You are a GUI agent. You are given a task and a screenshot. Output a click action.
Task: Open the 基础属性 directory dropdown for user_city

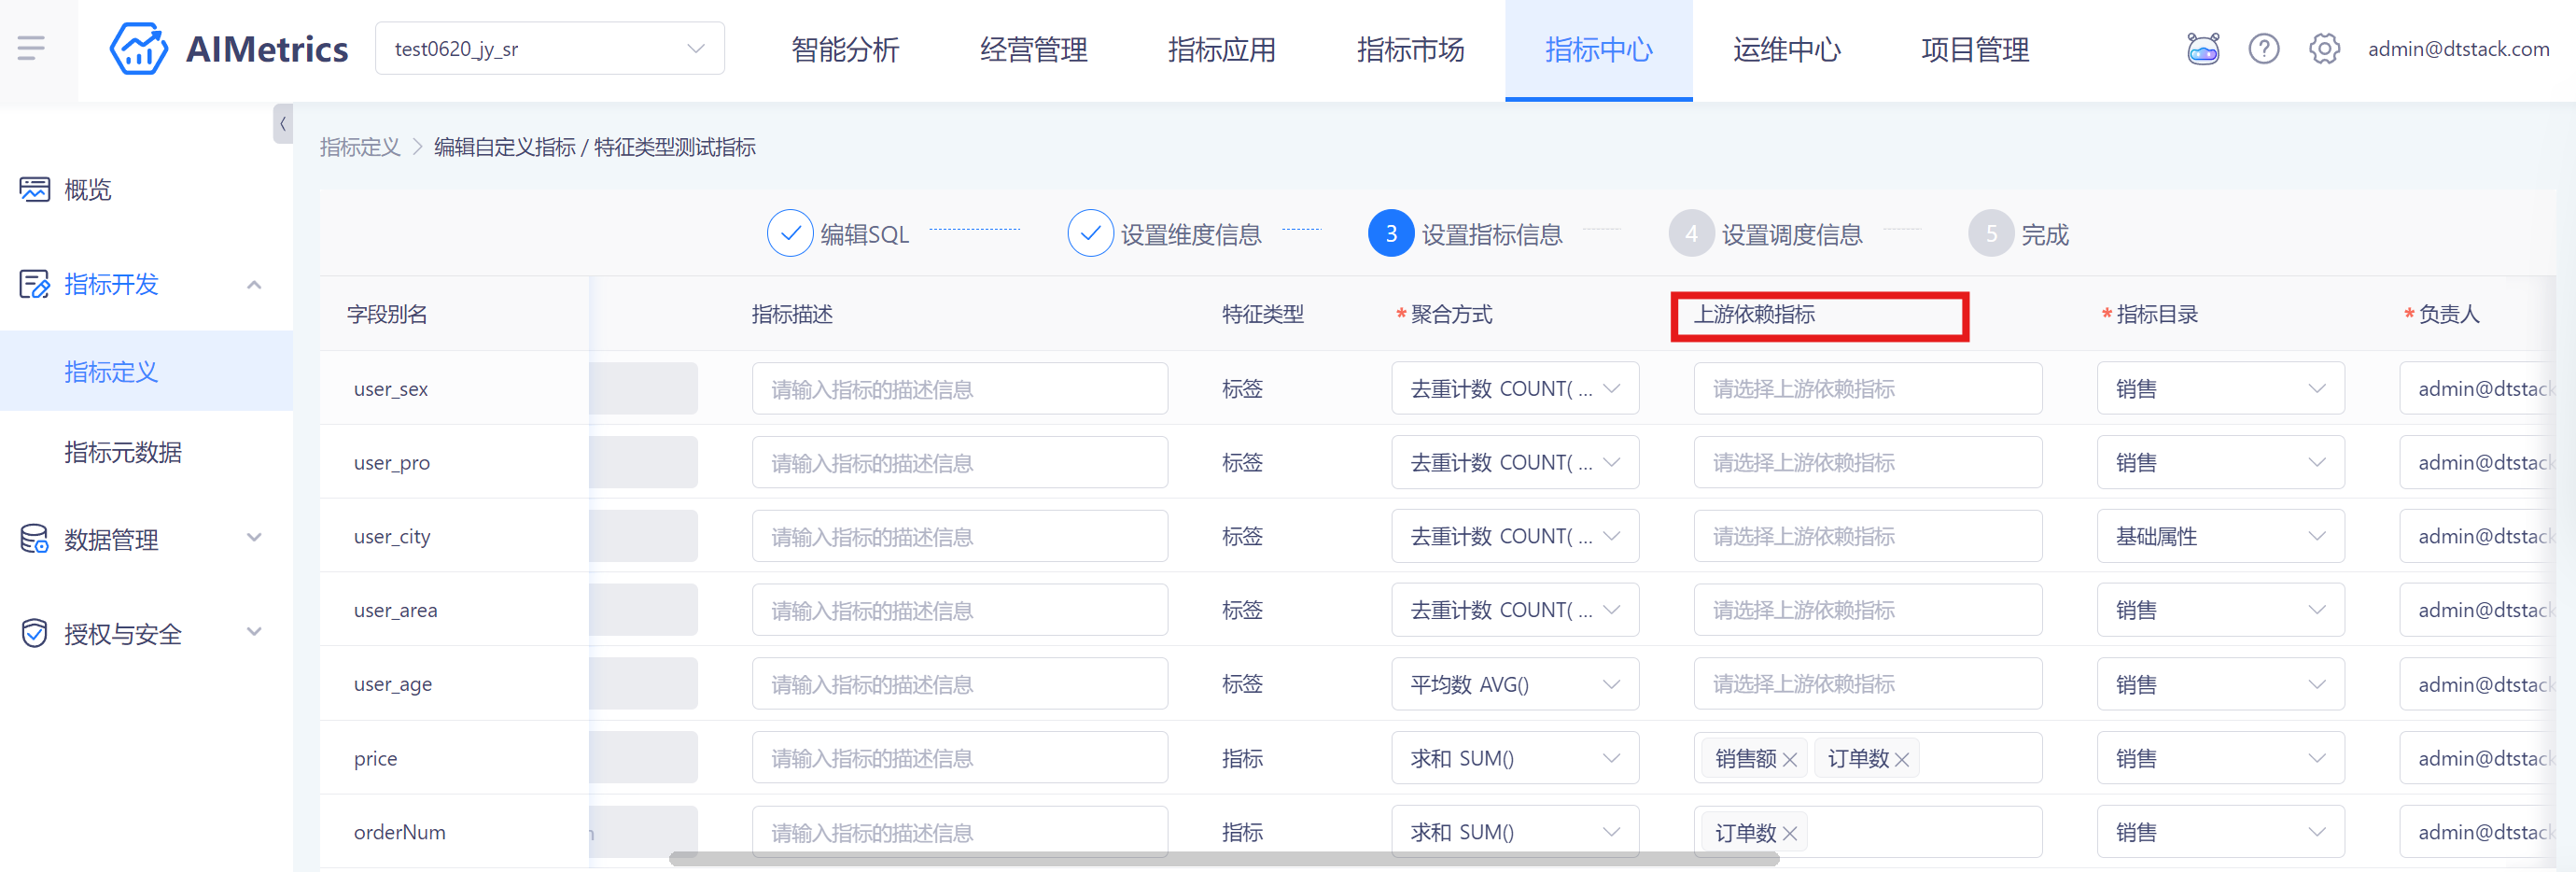pos(2220,537)
